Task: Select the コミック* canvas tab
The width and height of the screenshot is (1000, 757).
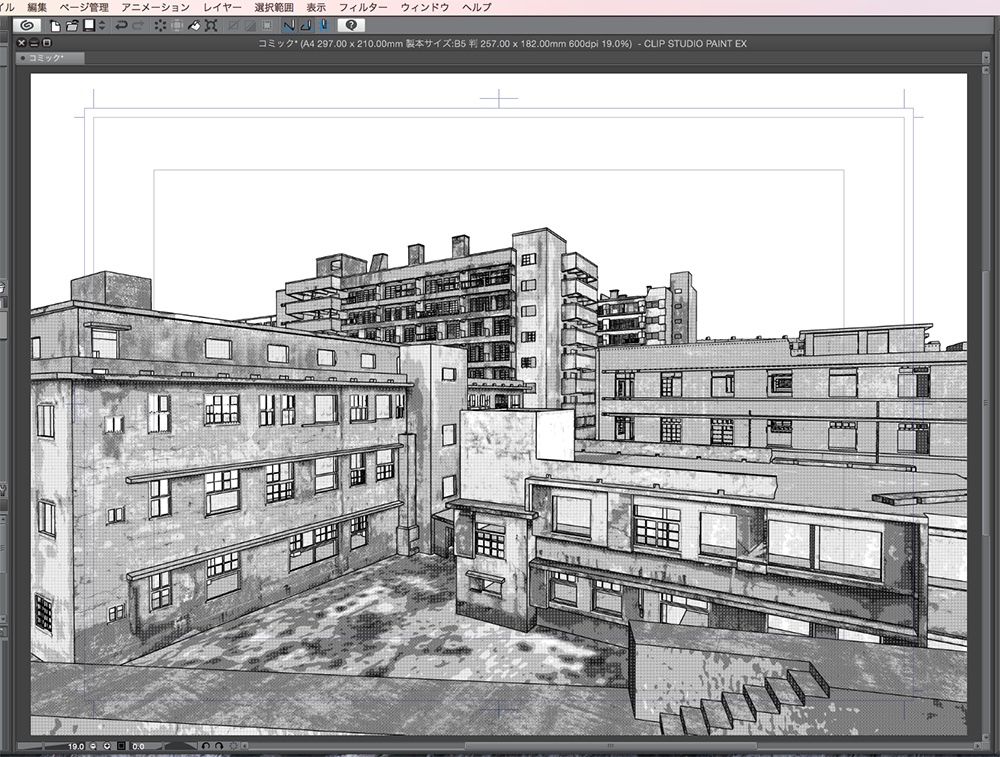Action: point(50,58)
